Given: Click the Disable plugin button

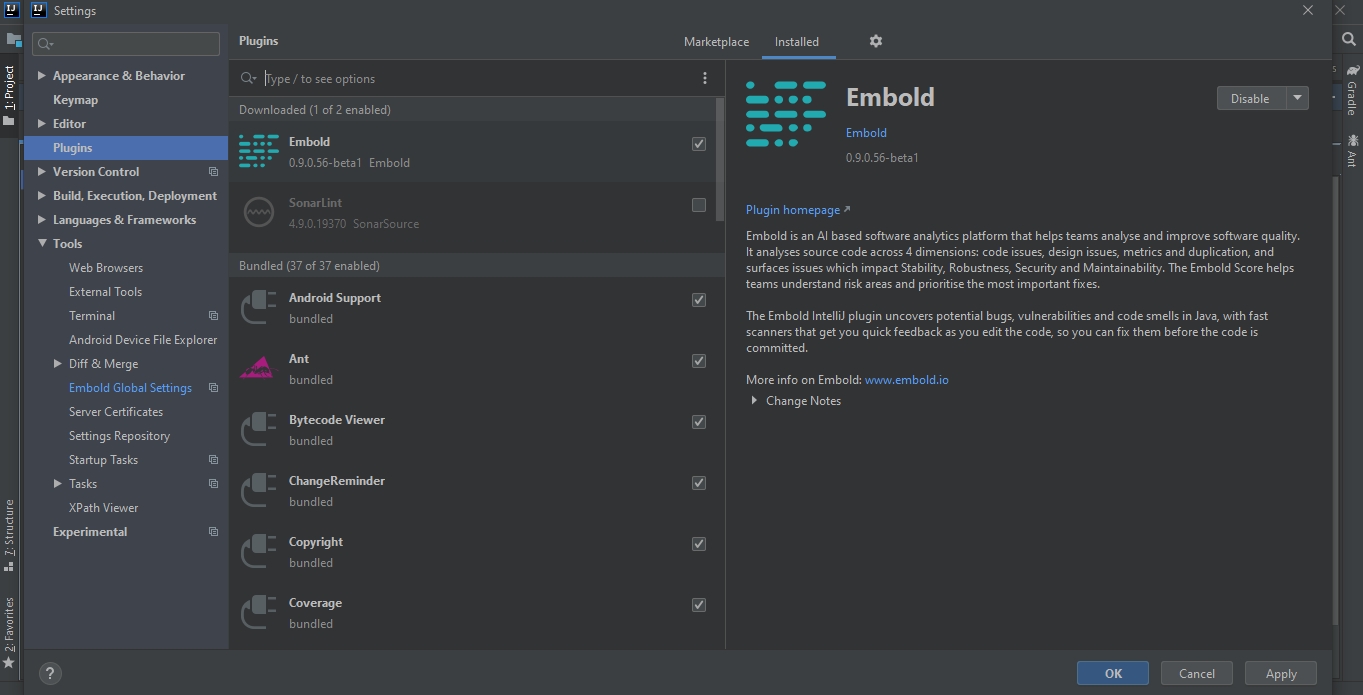Looking at the screenshot, I should tap(1251, 98).
